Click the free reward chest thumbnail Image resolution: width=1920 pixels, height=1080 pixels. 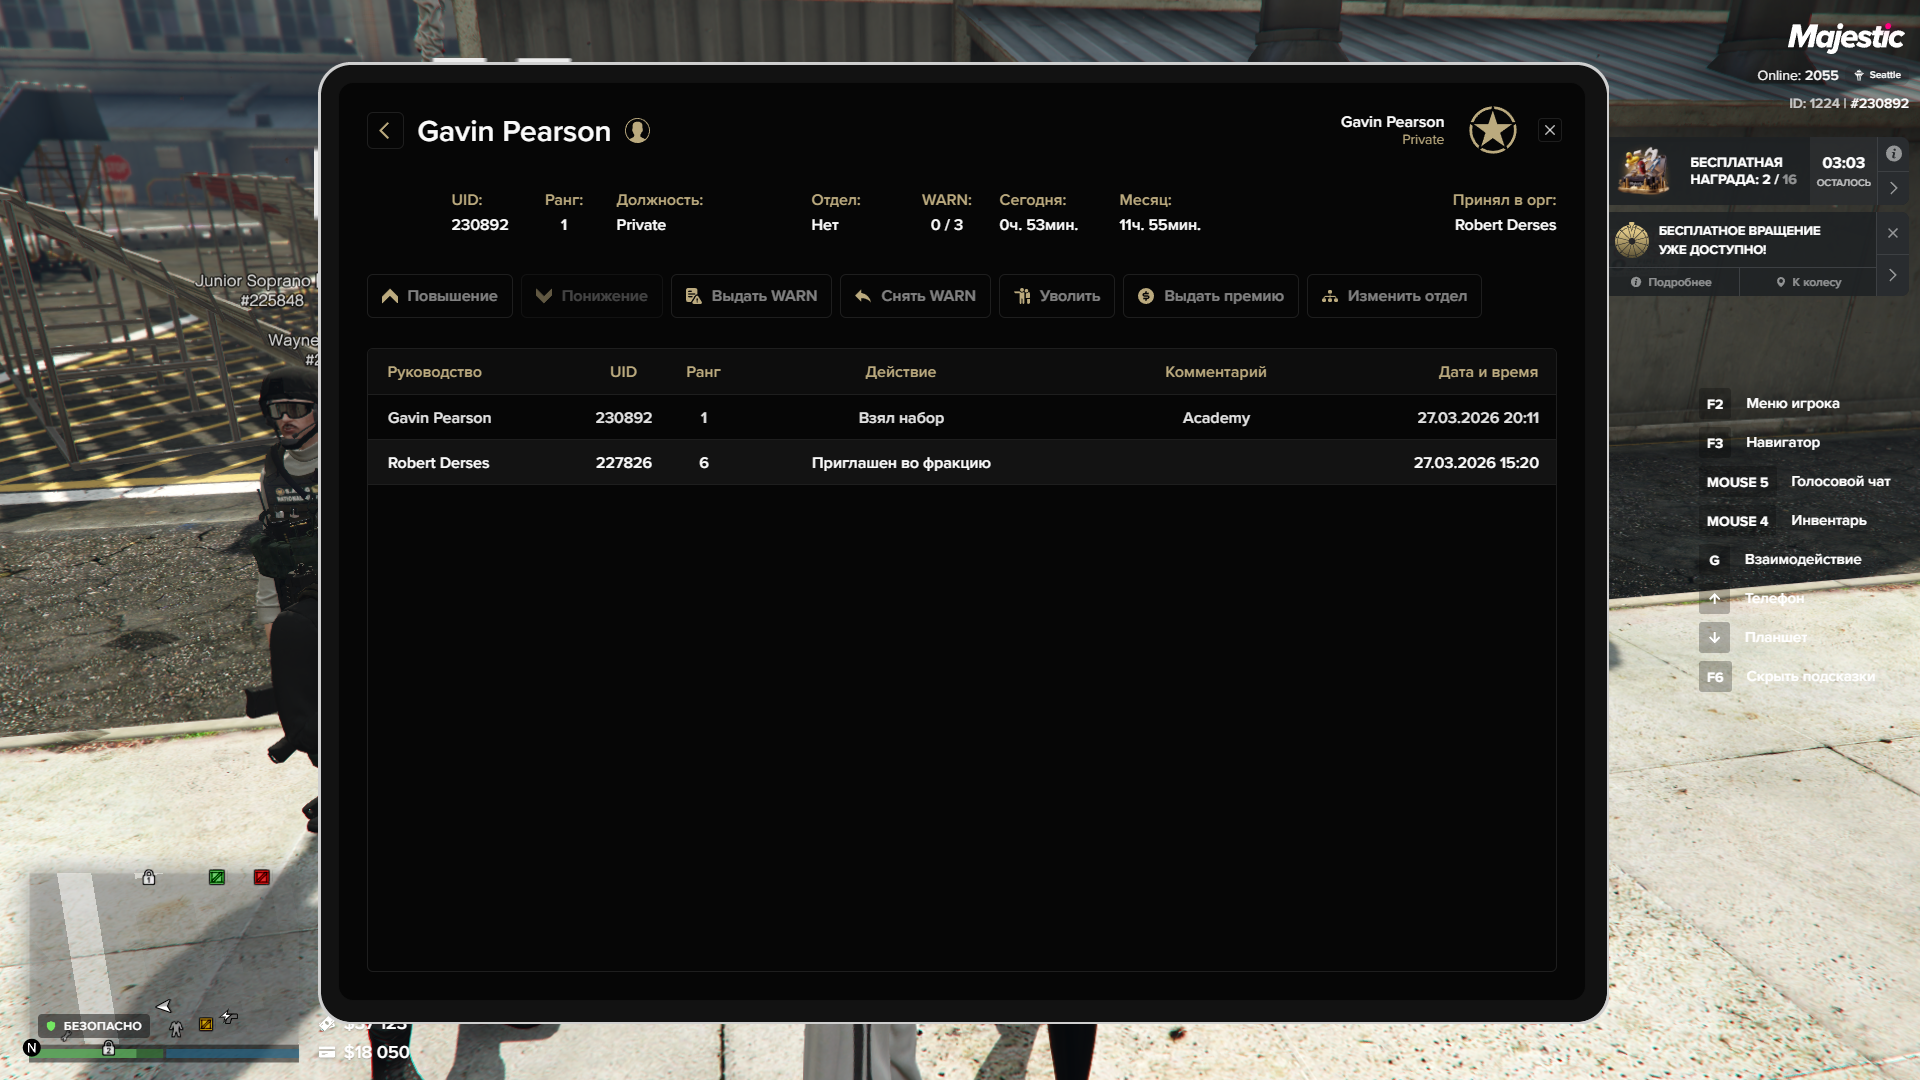1645,170
